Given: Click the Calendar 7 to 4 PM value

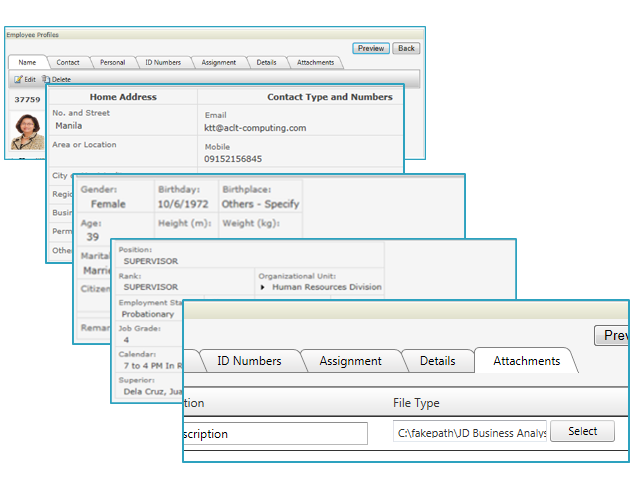Looking at the screenshot, I should tap(153, 366).
